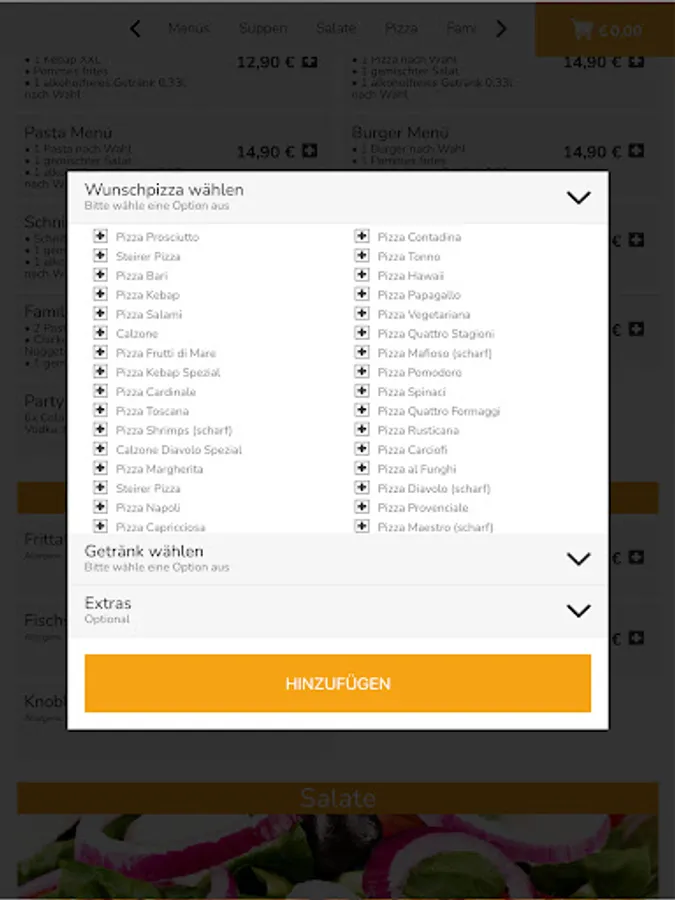Click the plus icon next to Pizza Quattro Formaggi
This screenshot has height=900, width=675.
coord(362,410)
